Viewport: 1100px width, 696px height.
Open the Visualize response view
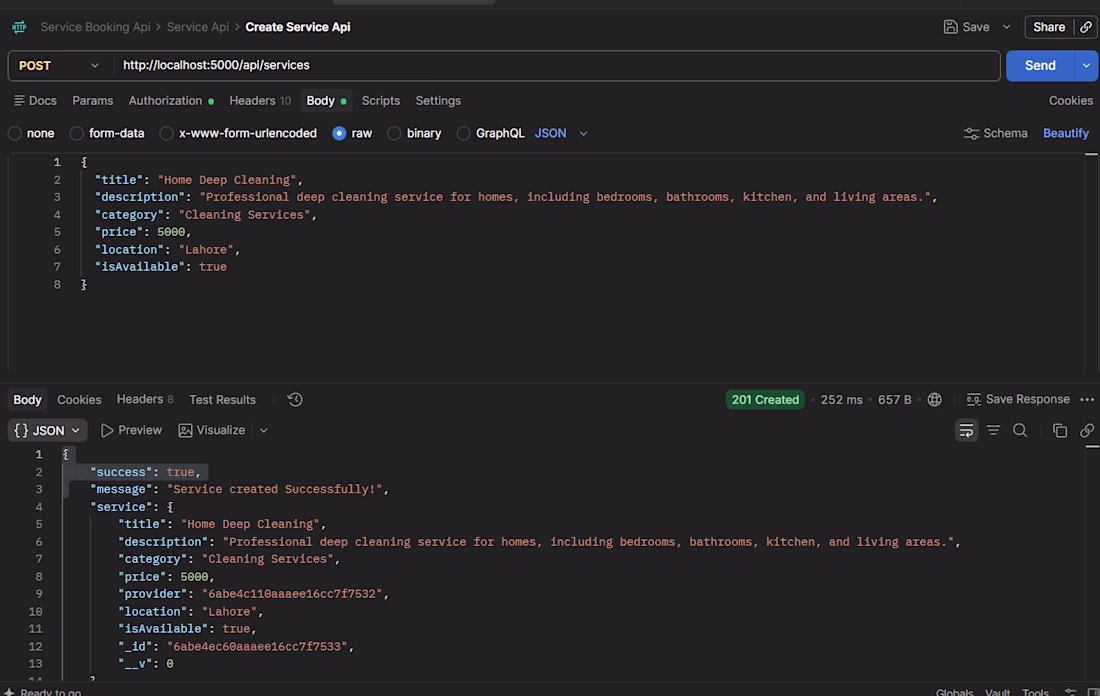212,430
